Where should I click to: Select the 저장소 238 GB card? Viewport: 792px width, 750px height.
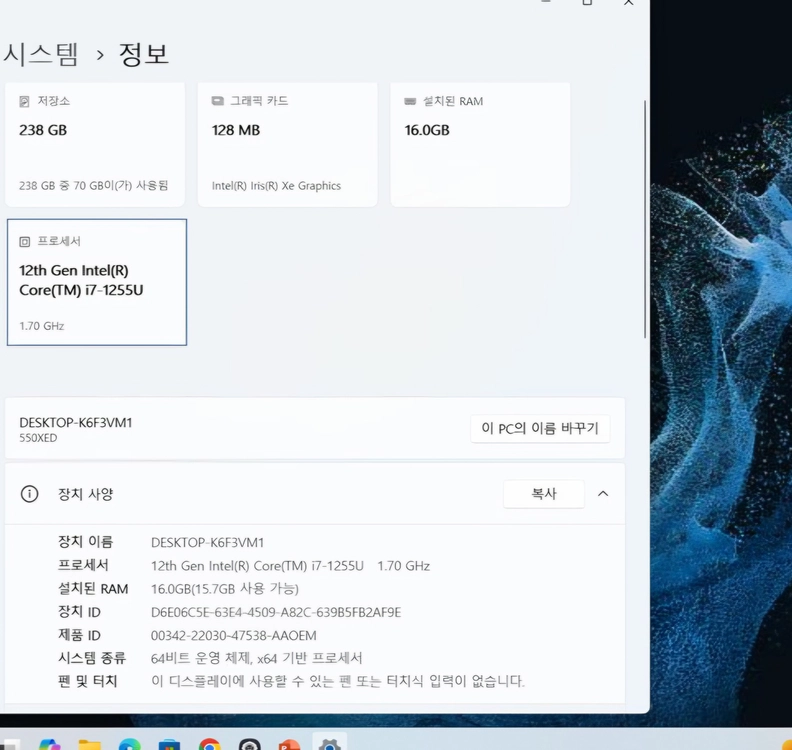click(x=95, y=144)
